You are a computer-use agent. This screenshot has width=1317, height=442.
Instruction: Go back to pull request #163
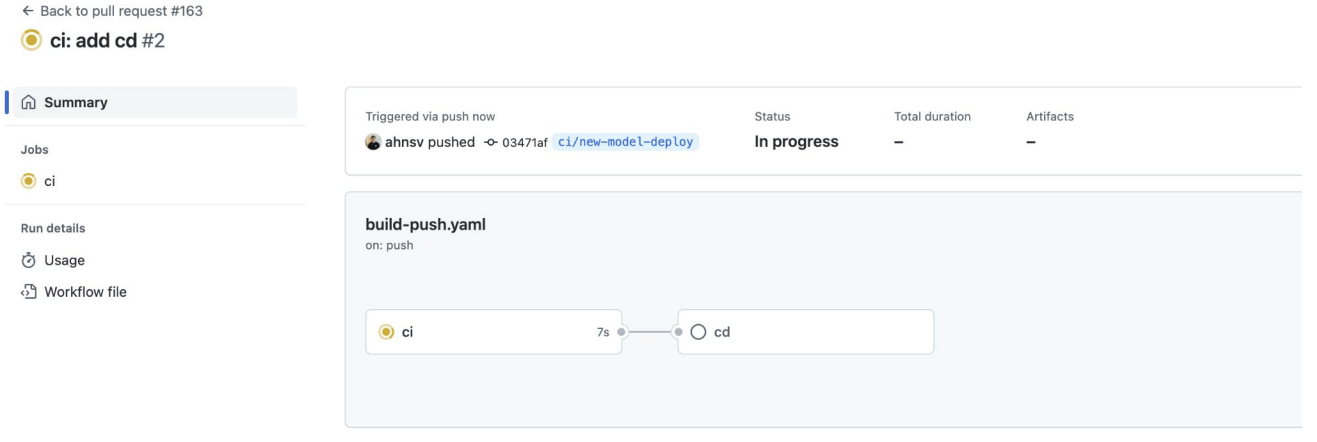(x=96, y=10)
